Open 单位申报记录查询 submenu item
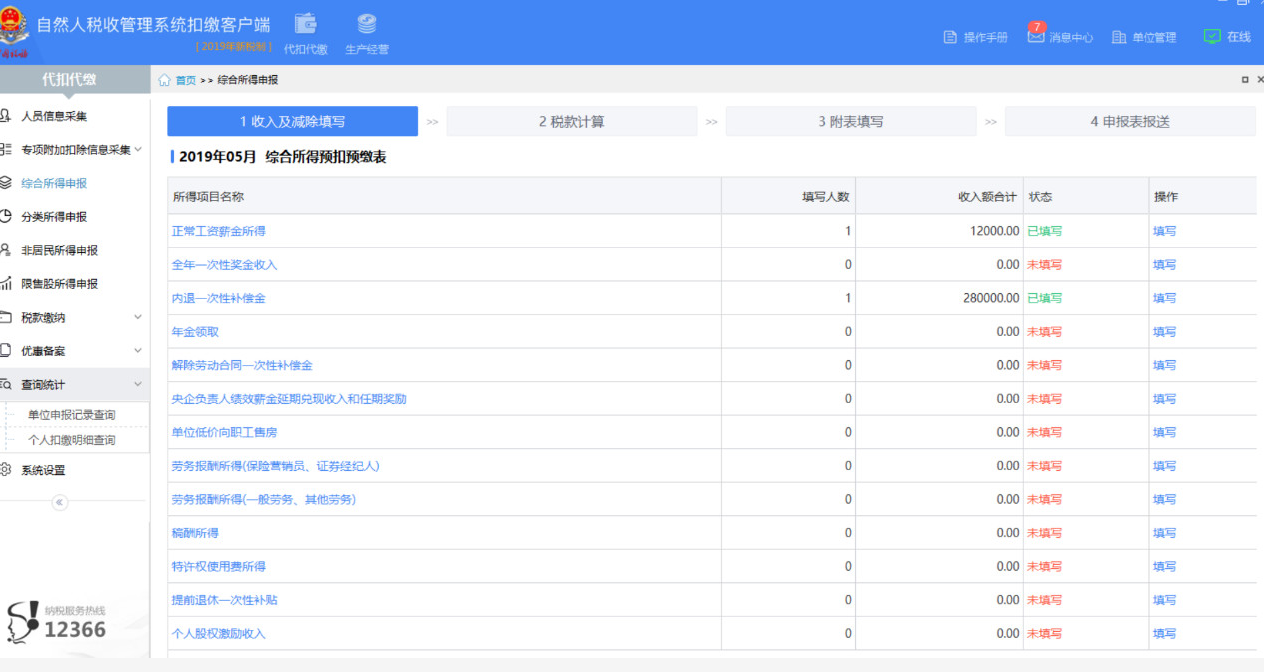Screen dimensions: 1264x672 pyautogui.click(x=71, y=415)
